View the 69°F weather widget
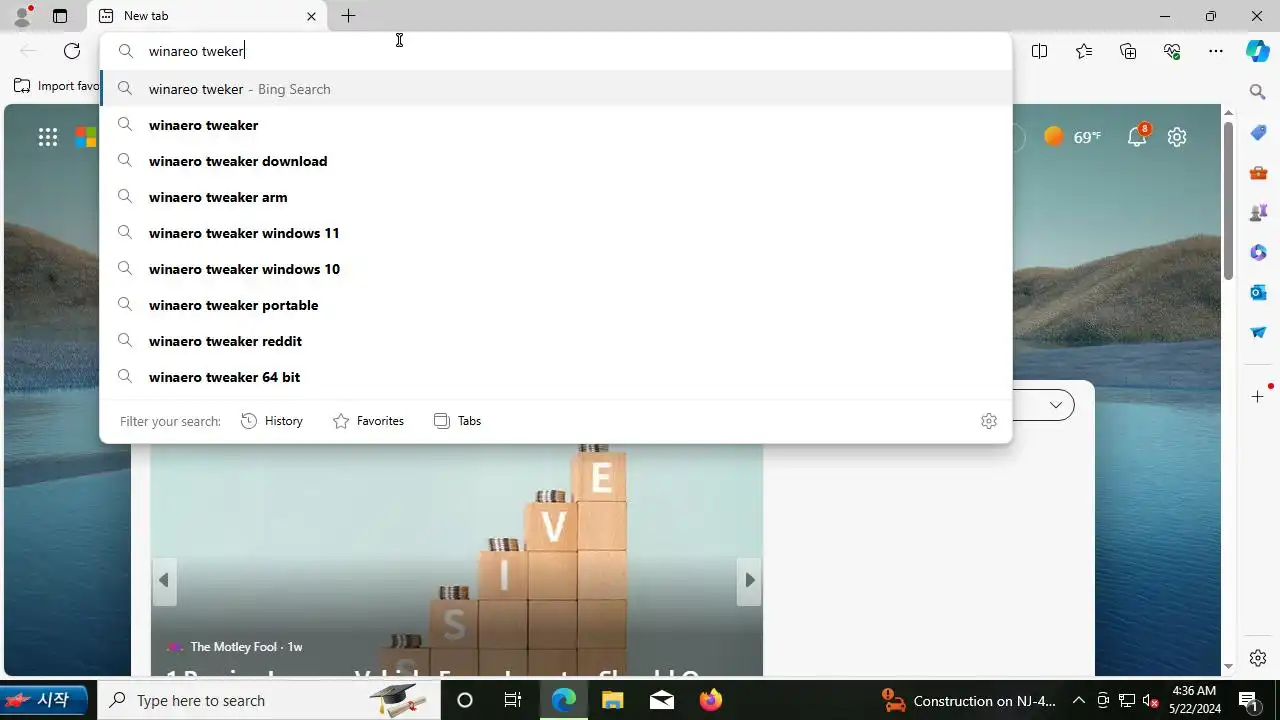Image resolution: width=1280 pixels, height=720 pixels. pyautogui.click(x=1072, y=137)
